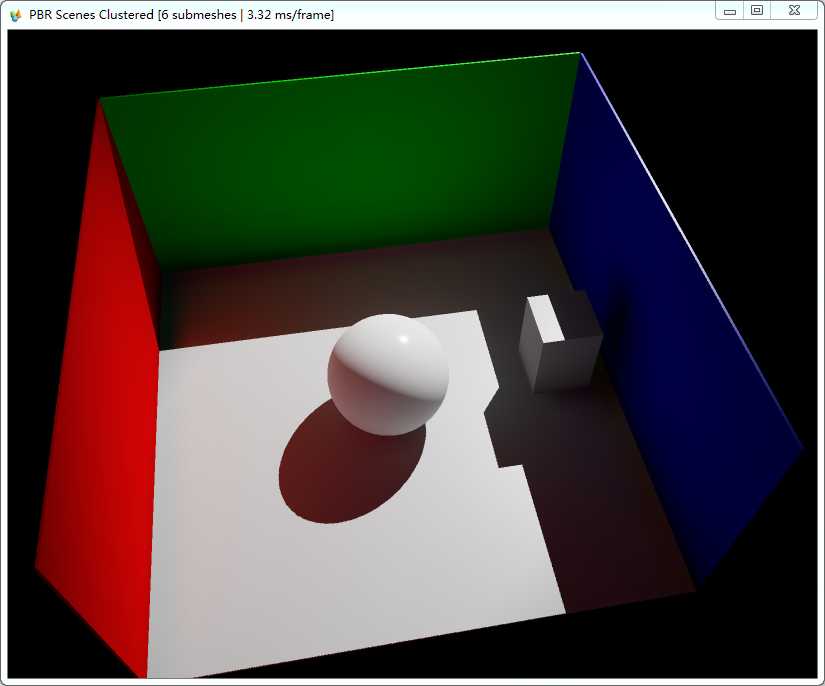
Task: Click the white sphere in the scene
Action: pos(388,375)
